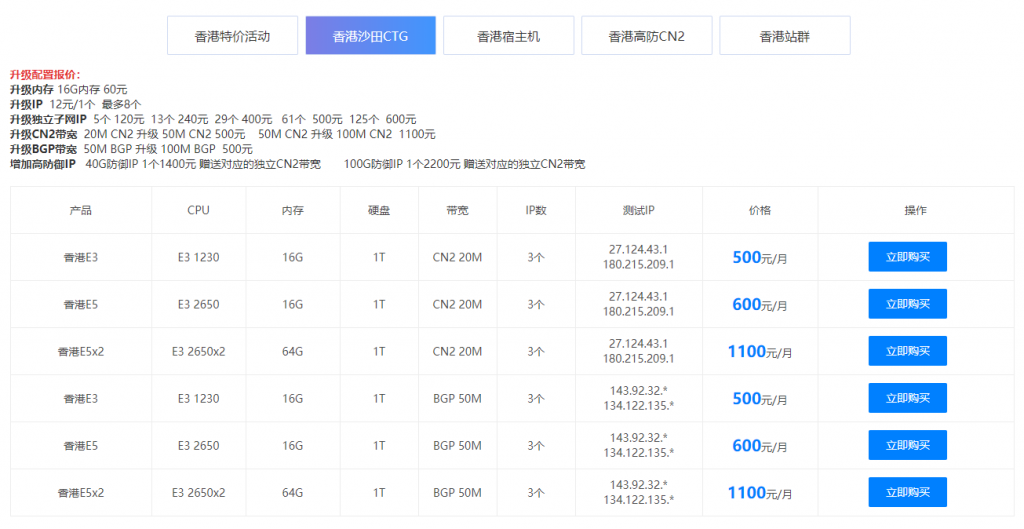Click E3 2650x2 in the BGP 50M row
The width and height of the screenshot is (1024, 529).
[x=199, y=492]
